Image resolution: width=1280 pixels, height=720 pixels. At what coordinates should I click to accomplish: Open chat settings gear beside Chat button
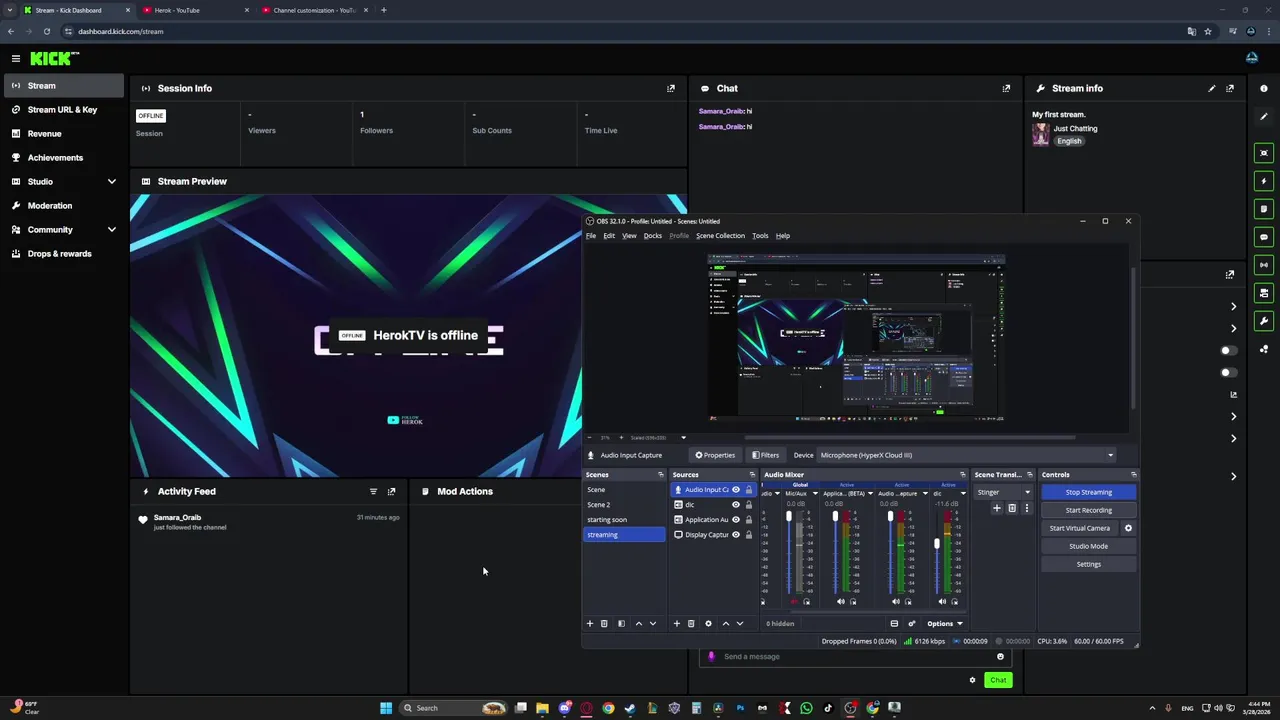click(972, 680)
